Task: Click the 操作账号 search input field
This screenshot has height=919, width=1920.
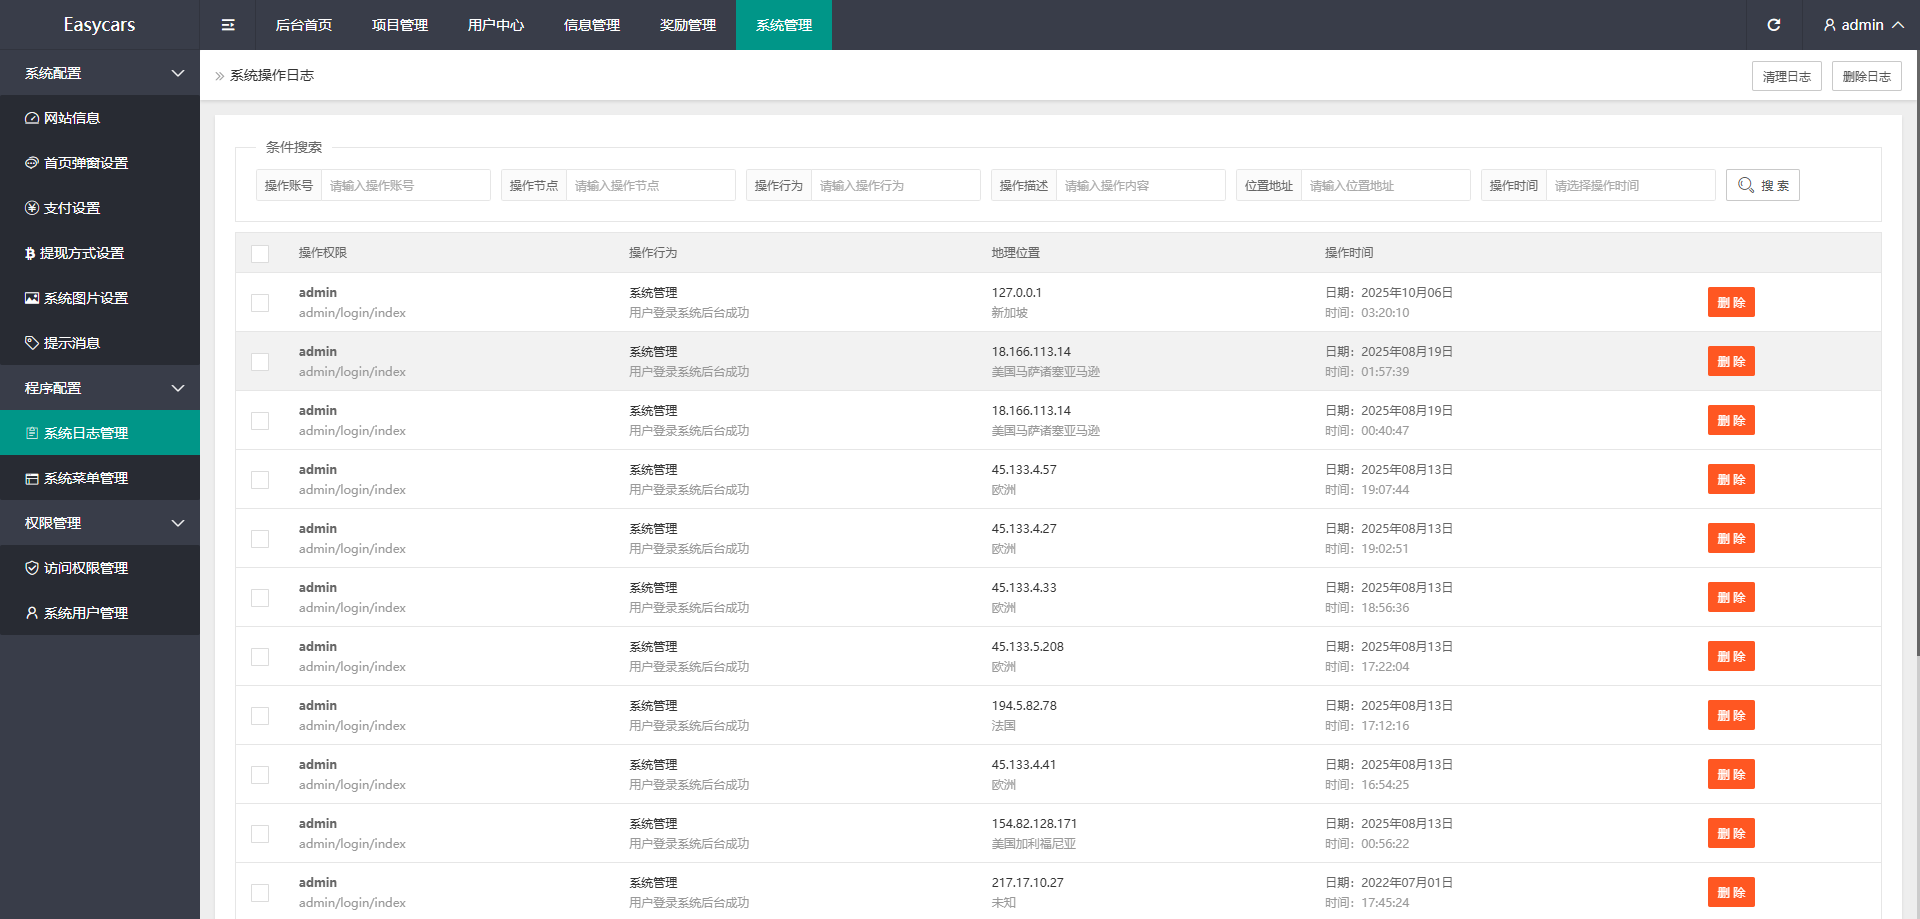Action: coord(405,185)
